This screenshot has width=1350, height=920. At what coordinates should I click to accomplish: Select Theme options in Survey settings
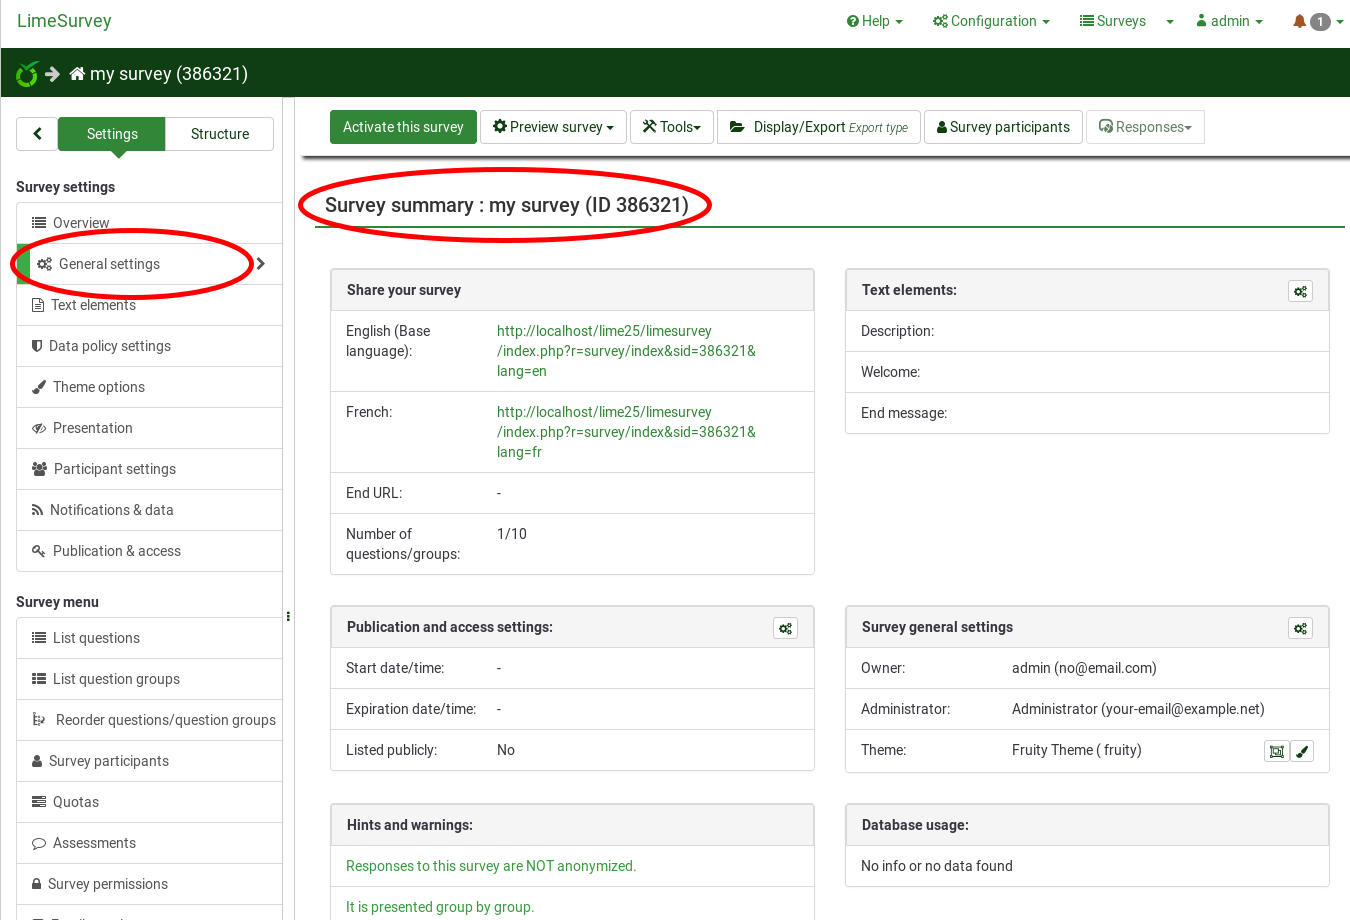click(x=98, y=387)
